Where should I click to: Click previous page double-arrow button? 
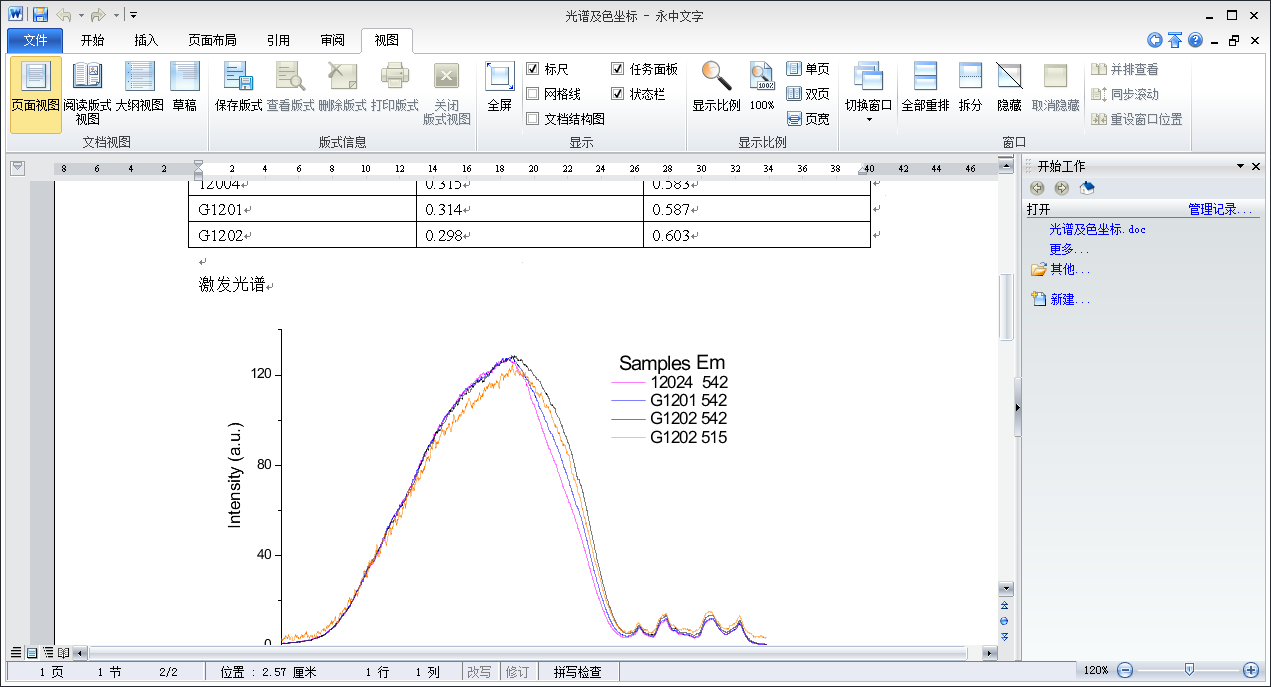(1005, 606)
